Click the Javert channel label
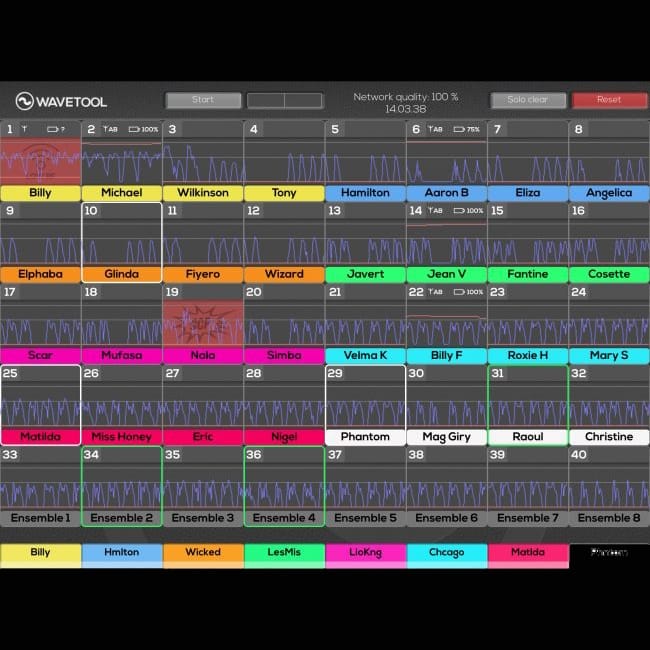The height and width of the screenshot is (650, 650). click(x=366, y=274)
